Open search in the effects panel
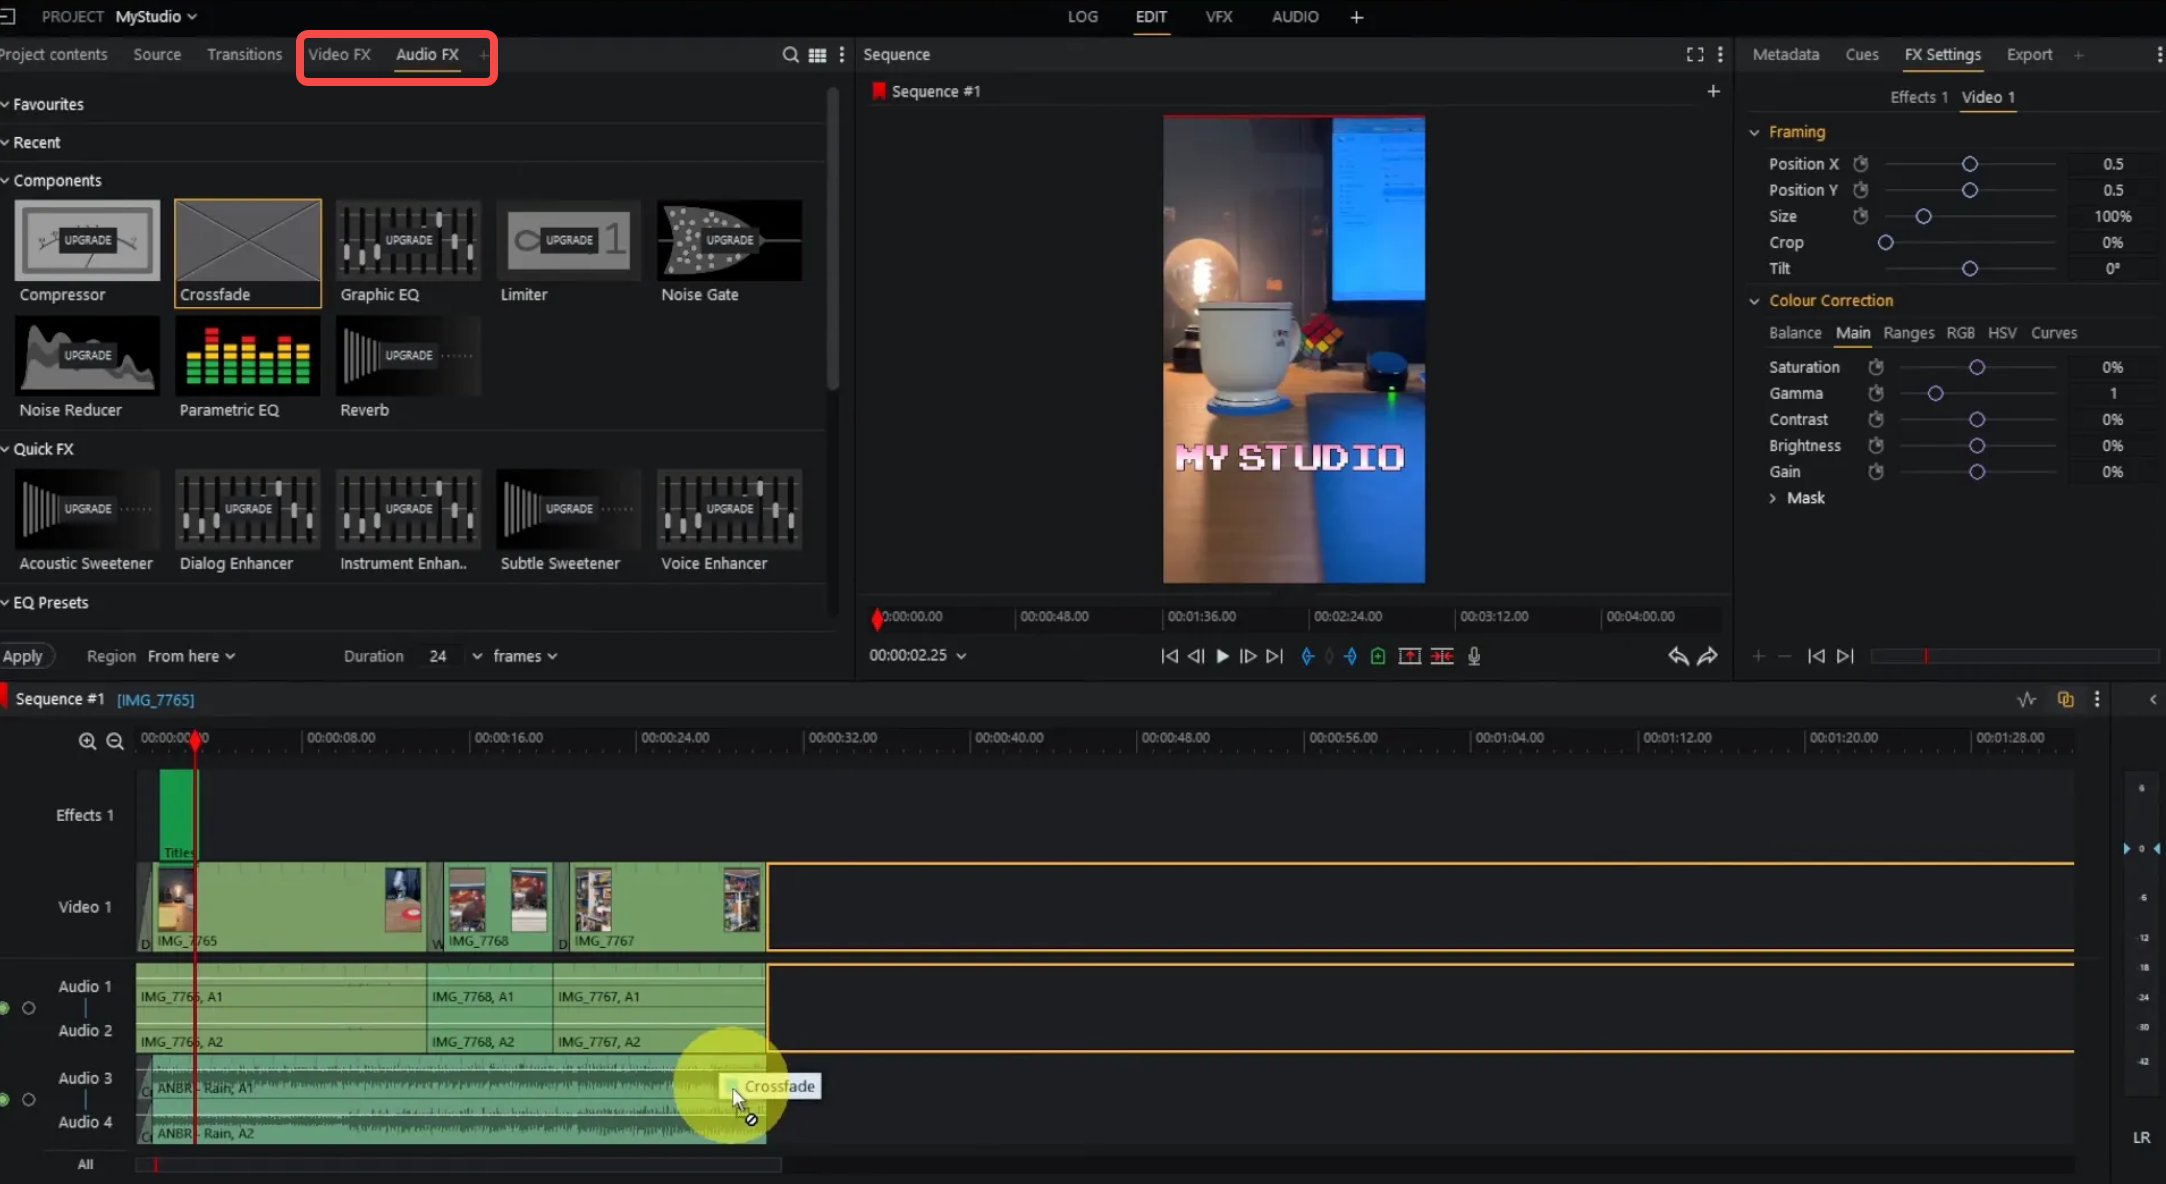This screenshot has height=1184, width=2166. pos(789,55)
